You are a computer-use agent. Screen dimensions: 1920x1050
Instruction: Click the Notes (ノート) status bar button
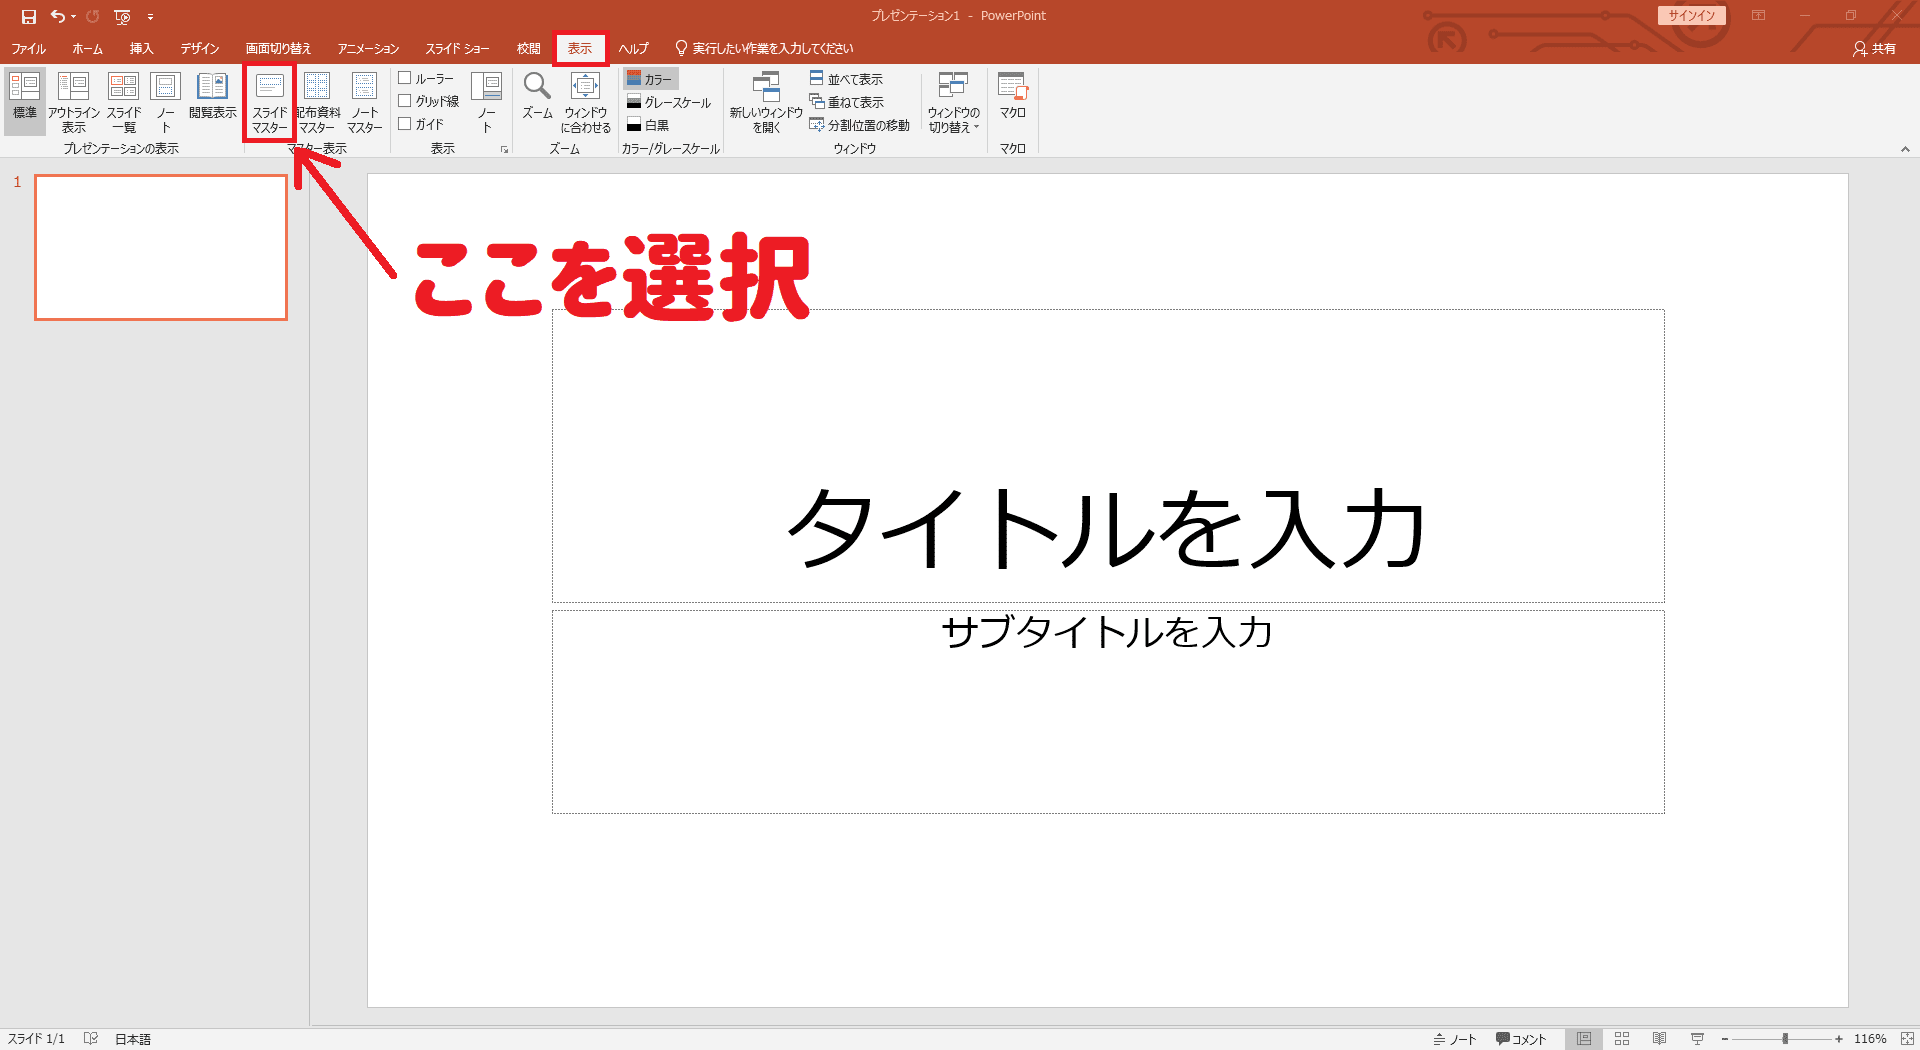point(1455,1039)
